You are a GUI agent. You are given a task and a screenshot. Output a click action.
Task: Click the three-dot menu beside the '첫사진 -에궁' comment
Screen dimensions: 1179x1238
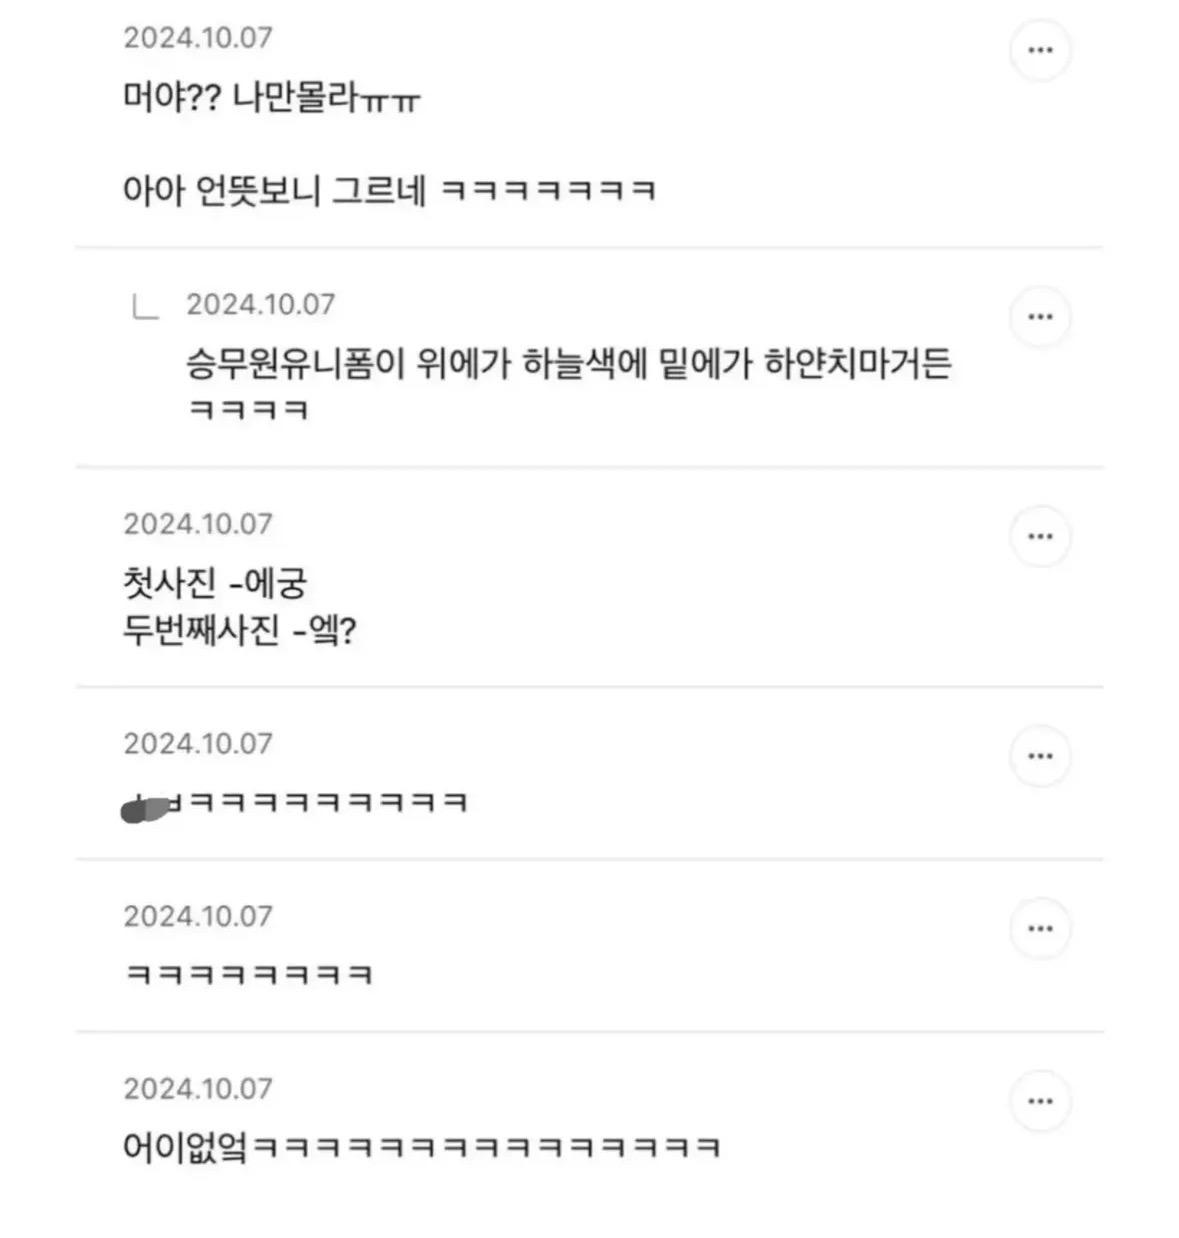1040,537
